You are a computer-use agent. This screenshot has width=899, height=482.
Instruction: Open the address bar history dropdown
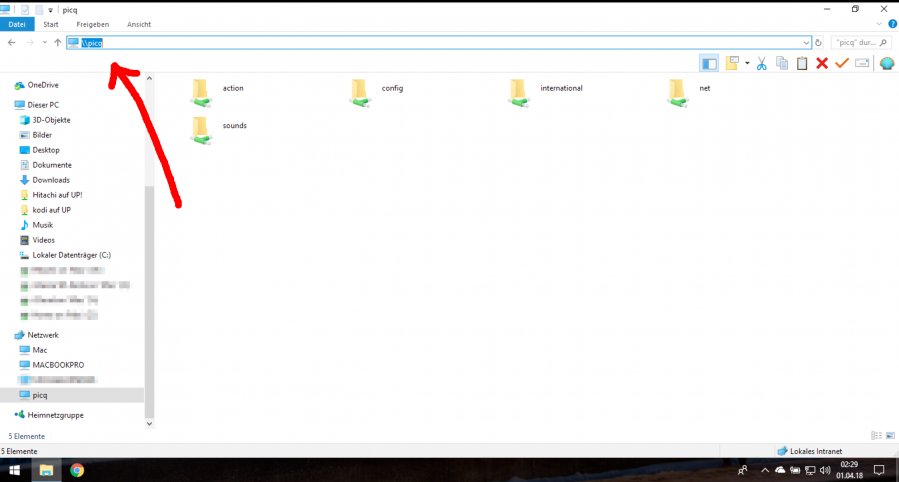pyautogui.click(x=806, y=43)
